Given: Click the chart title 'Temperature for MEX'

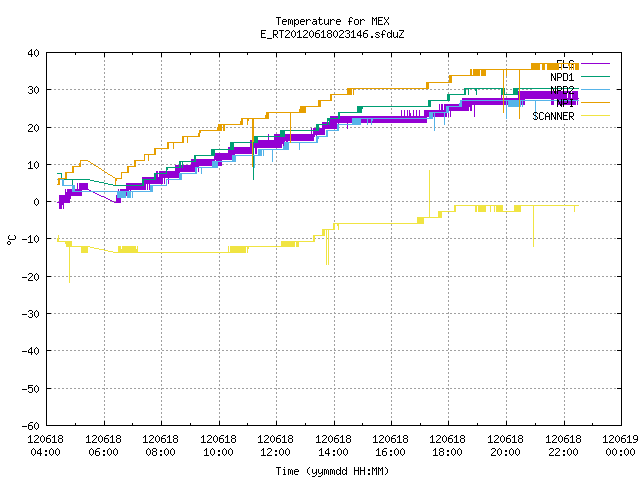Looking at the screenshot, I should pyautogui.click(x=332, y=21).
